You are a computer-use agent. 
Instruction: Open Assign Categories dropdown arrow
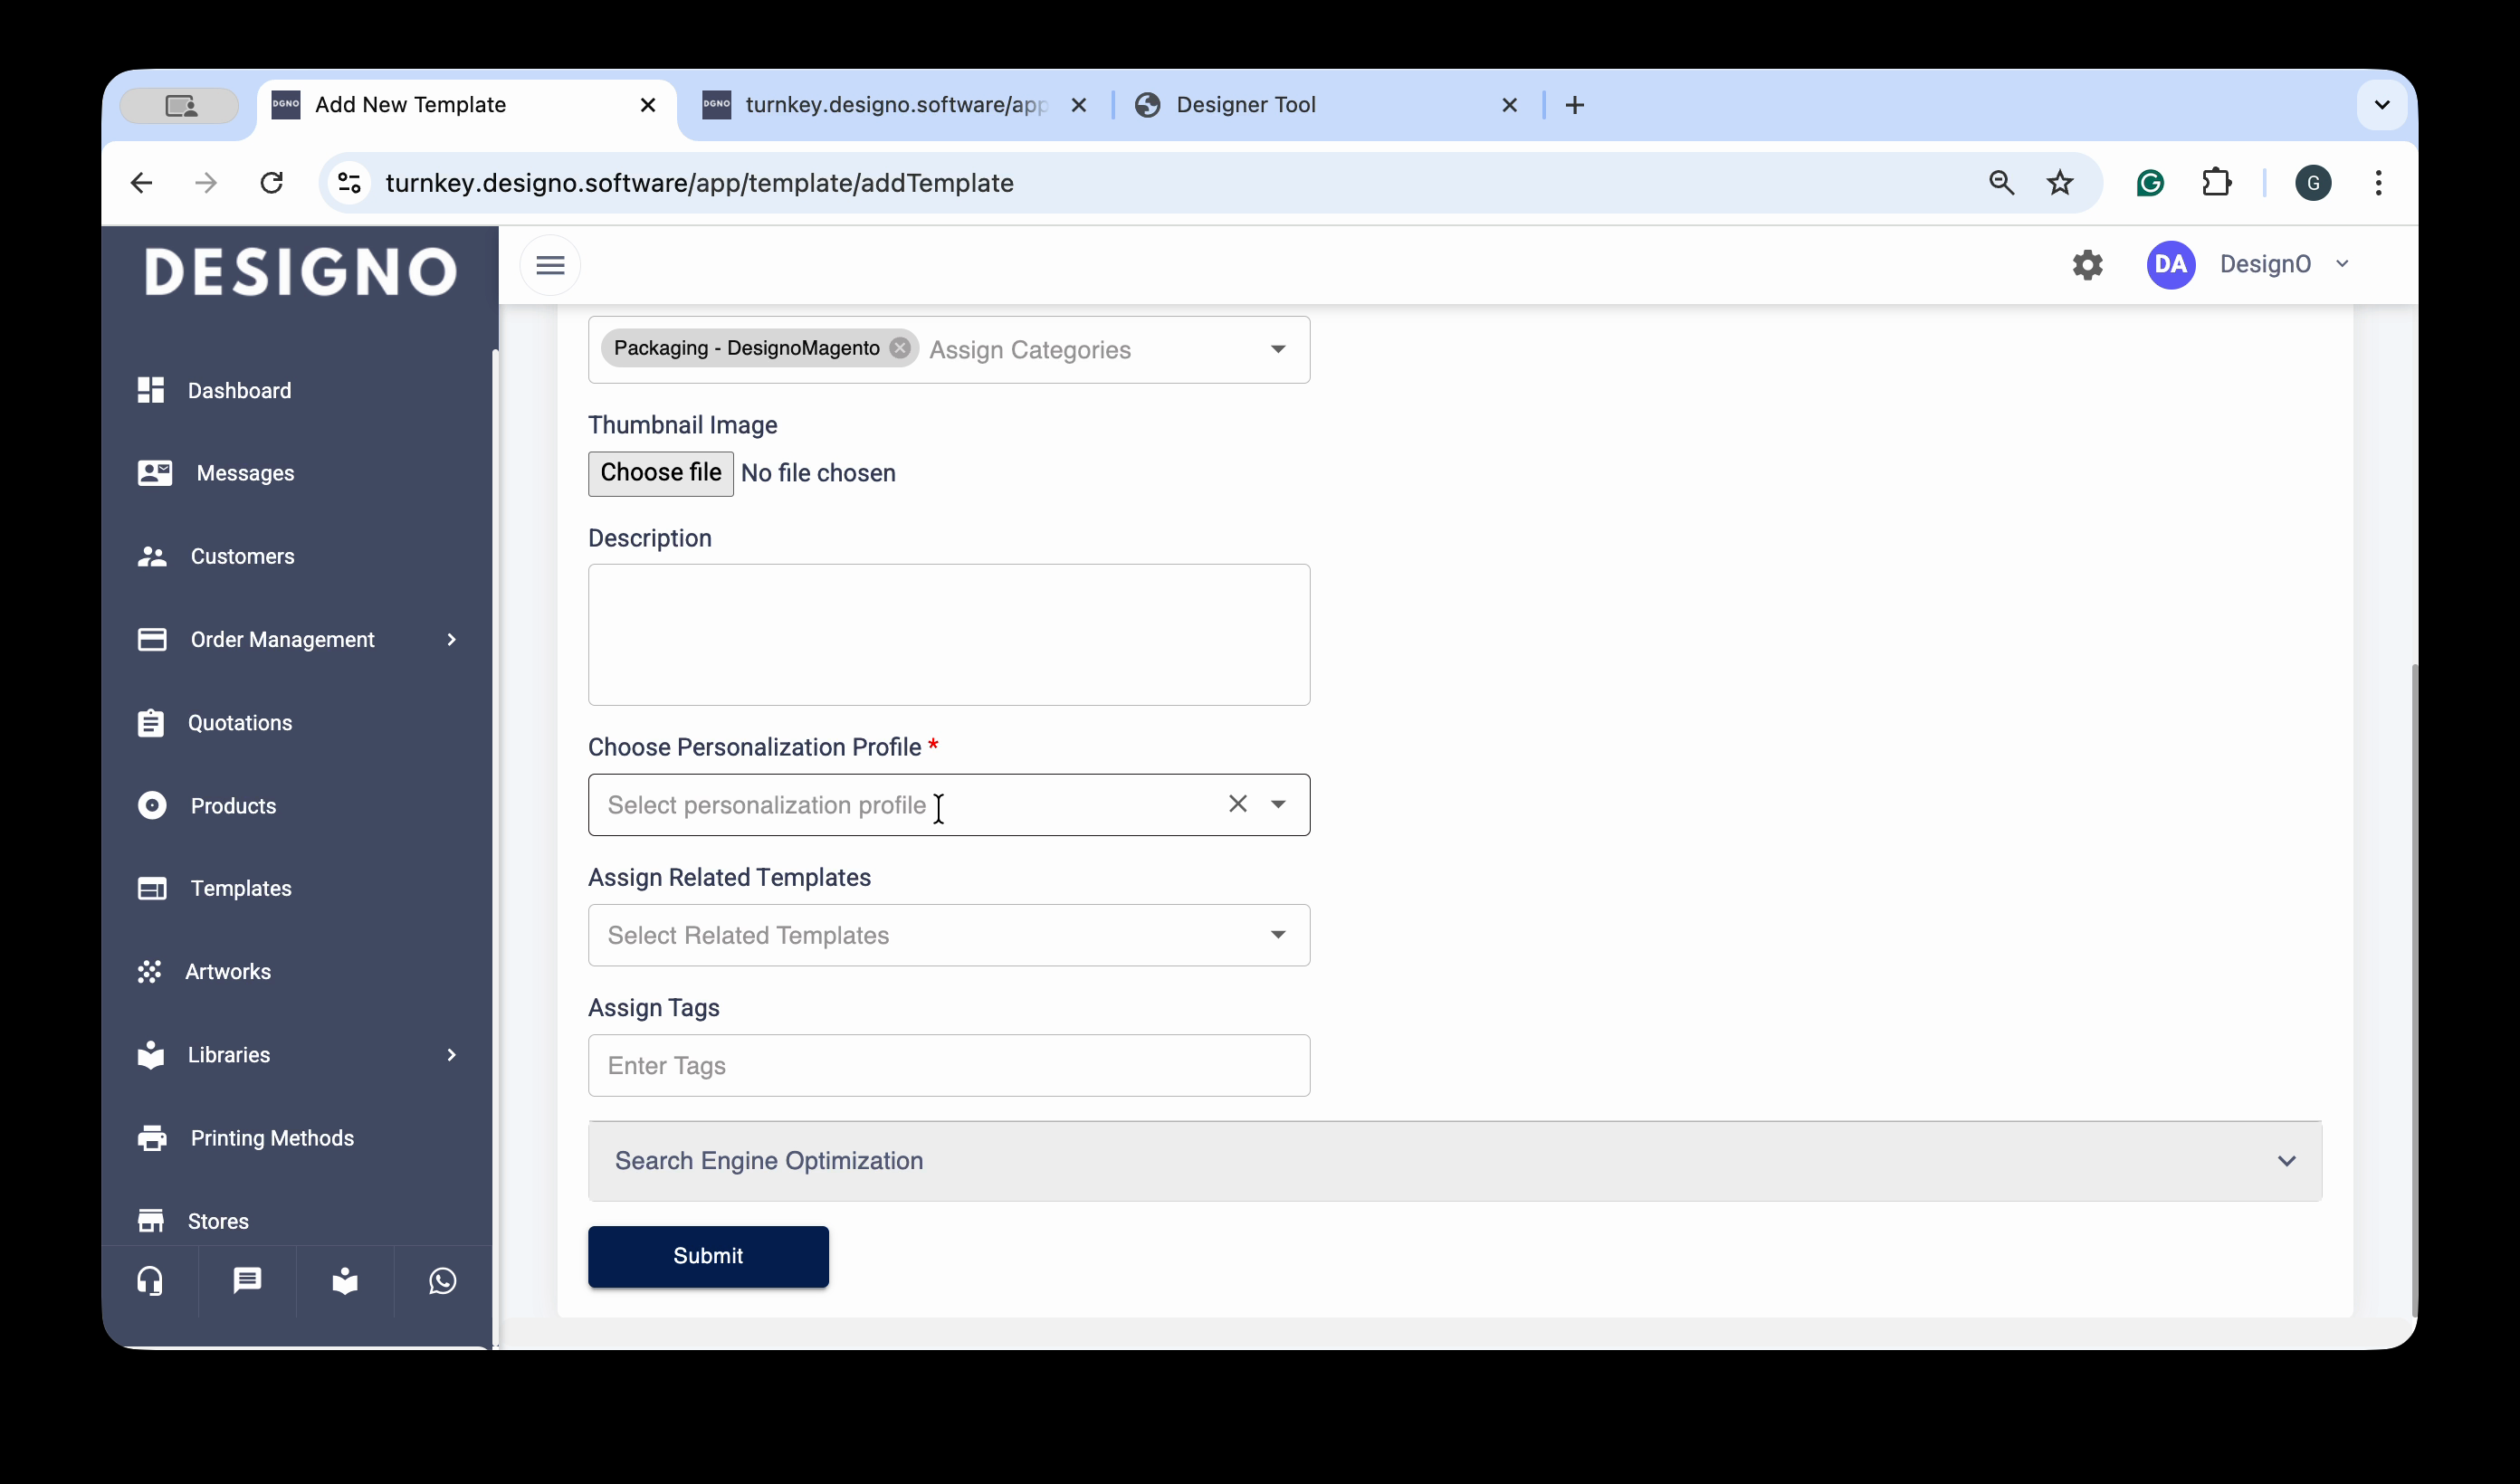tap(1277, 349)
